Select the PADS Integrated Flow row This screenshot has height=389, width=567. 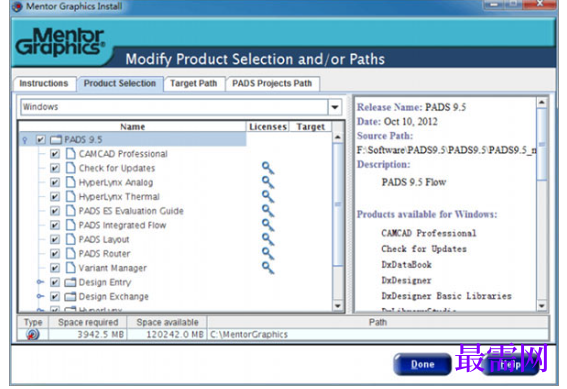point(122,225)
